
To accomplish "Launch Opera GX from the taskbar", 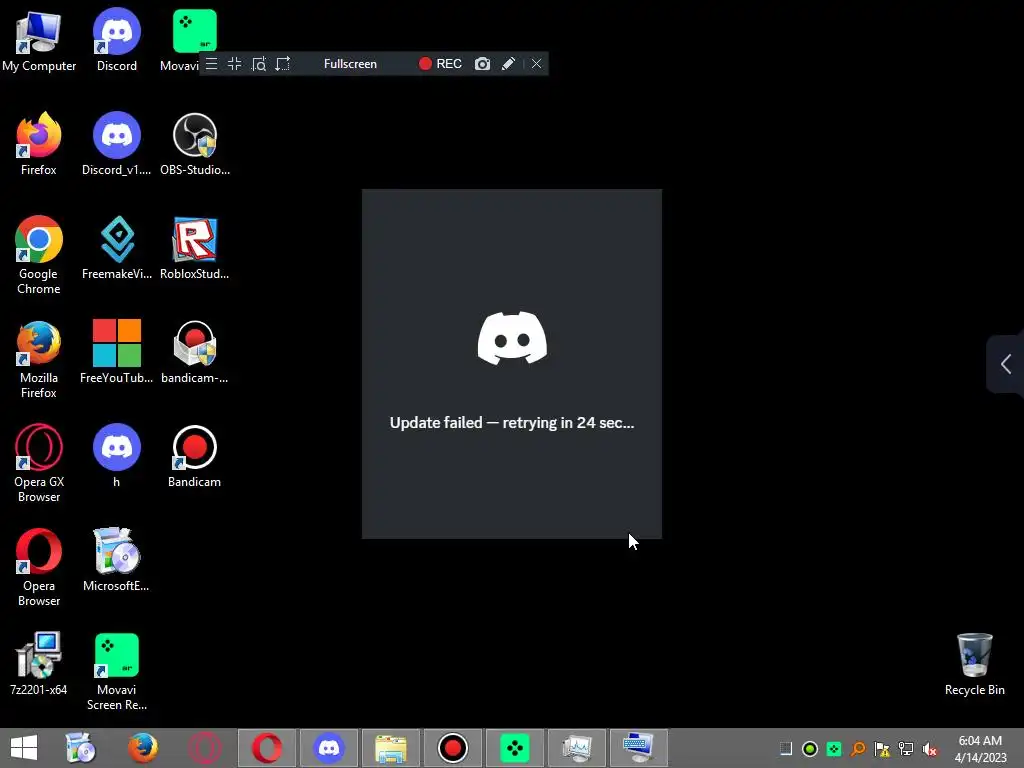I will click(204, 748).
